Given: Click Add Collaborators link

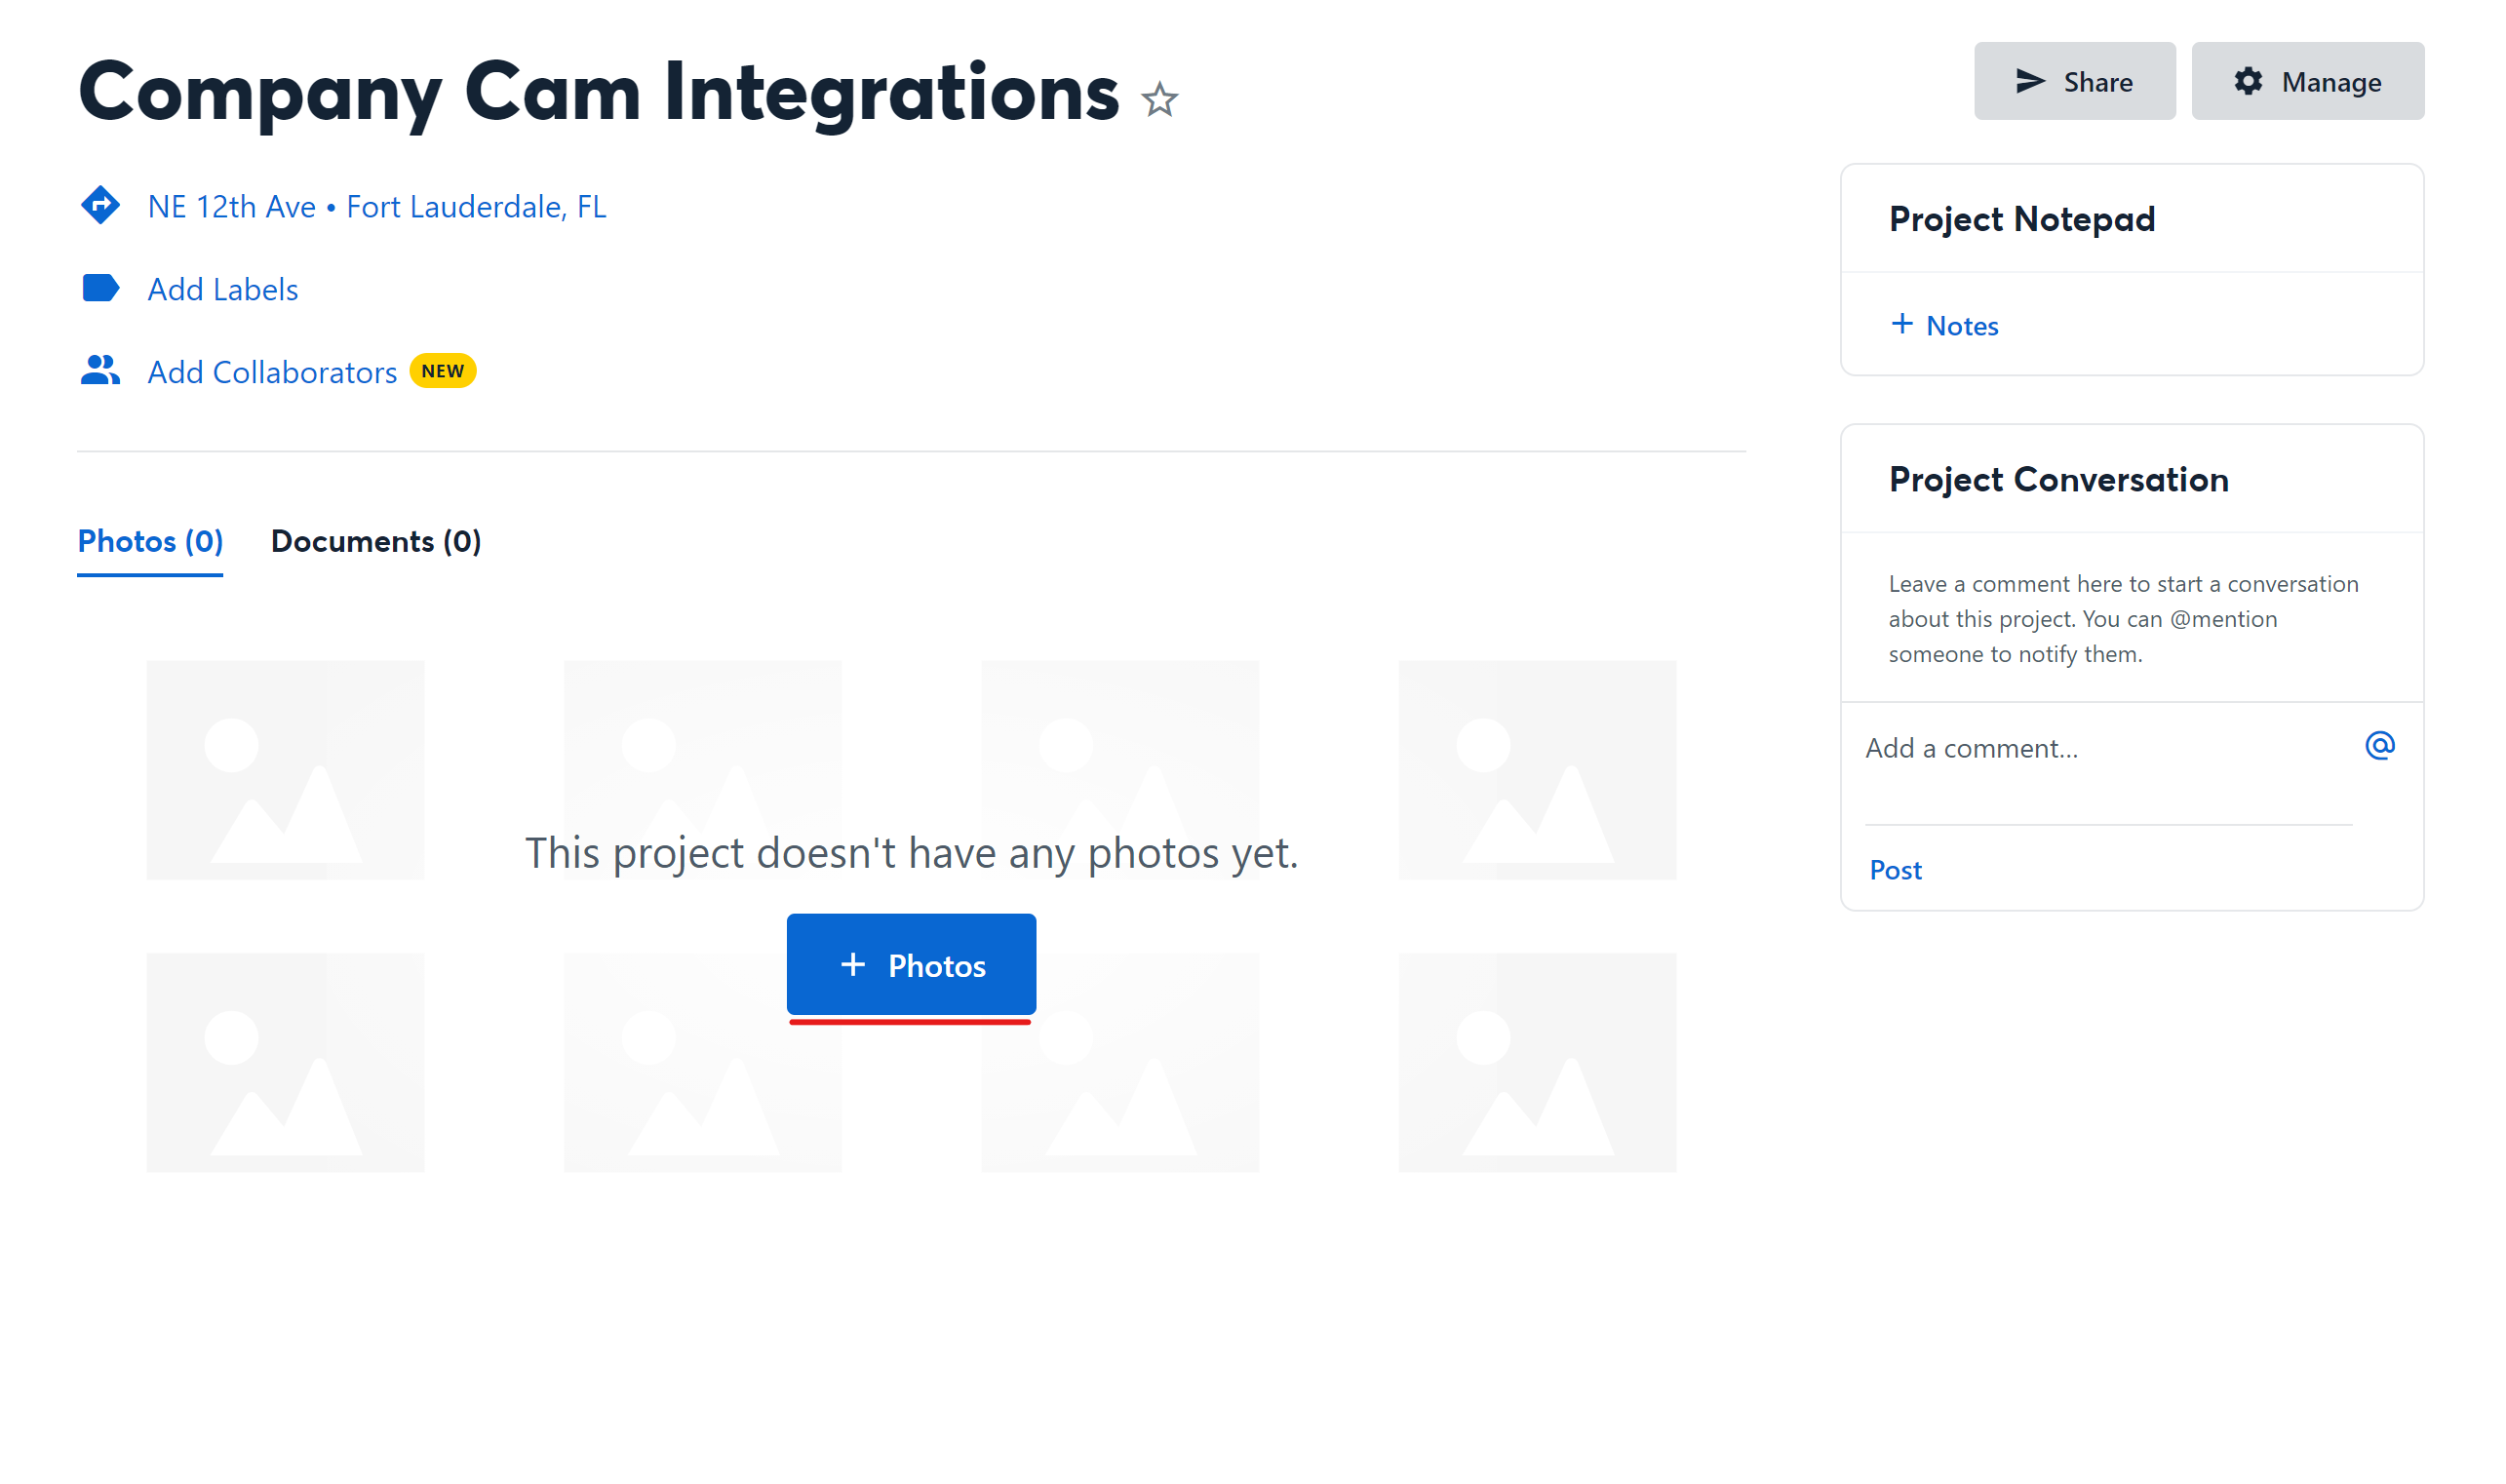Looking at the screenshot, I should (272, 371).
